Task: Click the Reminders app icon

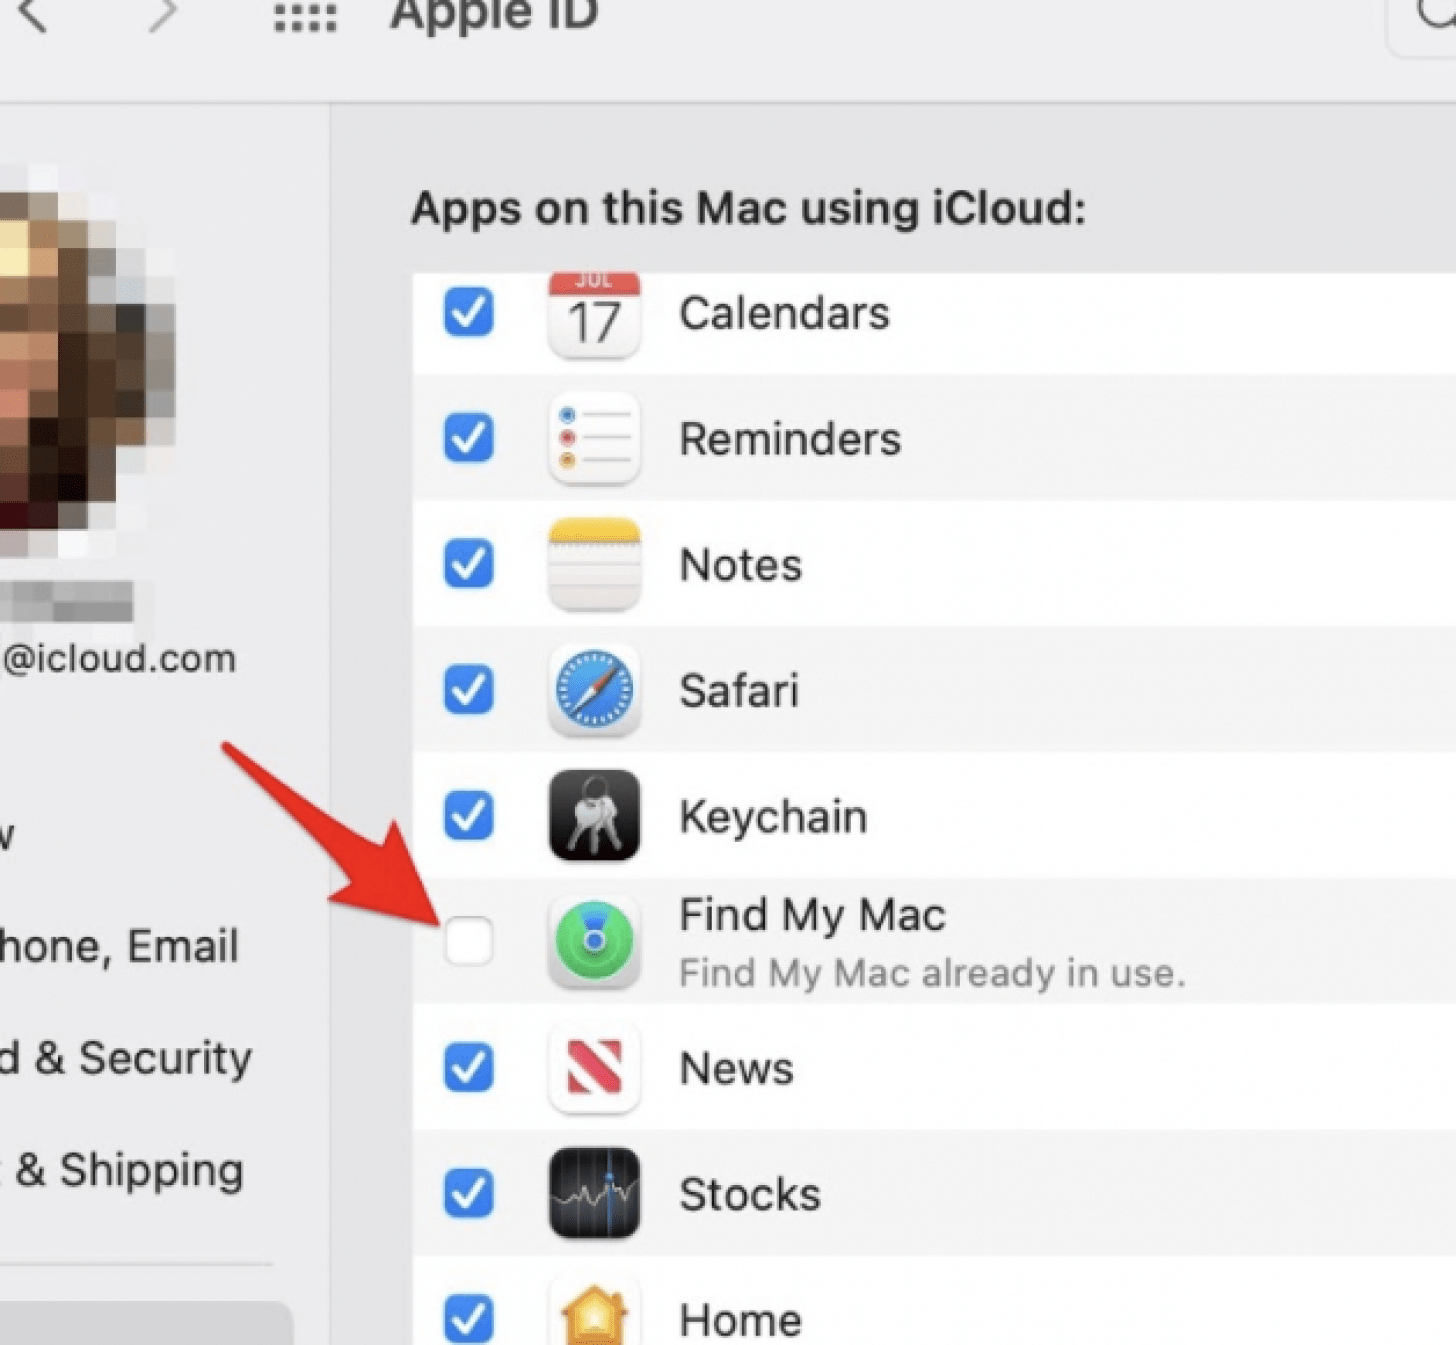Action: [x=594, y=440]
